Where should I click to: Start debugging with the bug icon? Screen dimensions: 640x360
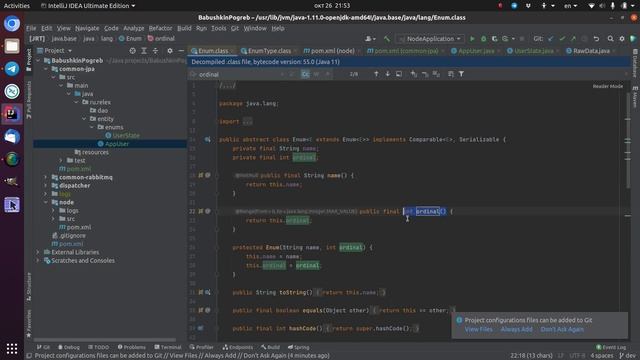pos(484,39)
